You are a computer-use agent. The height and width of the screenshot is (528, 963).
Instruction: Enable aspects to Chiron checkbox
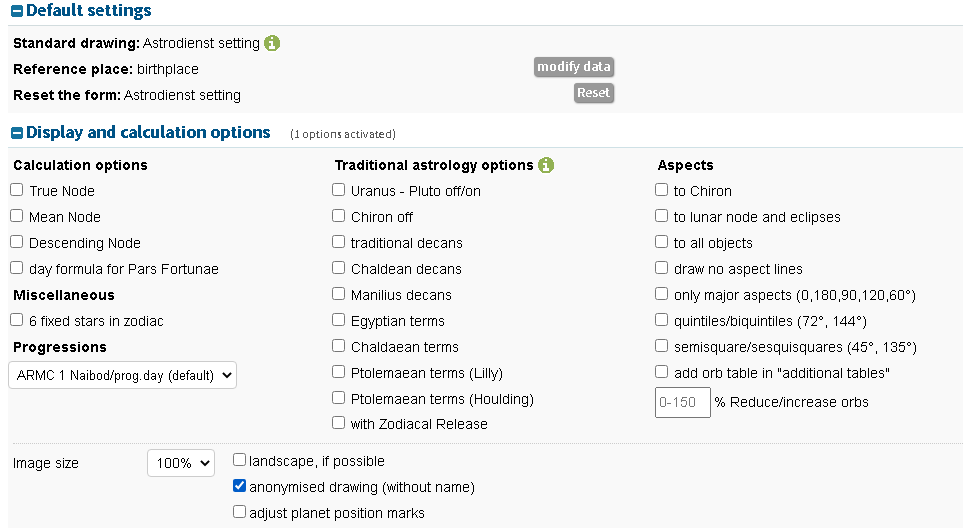pyautogui.click(x=662, y=191)
